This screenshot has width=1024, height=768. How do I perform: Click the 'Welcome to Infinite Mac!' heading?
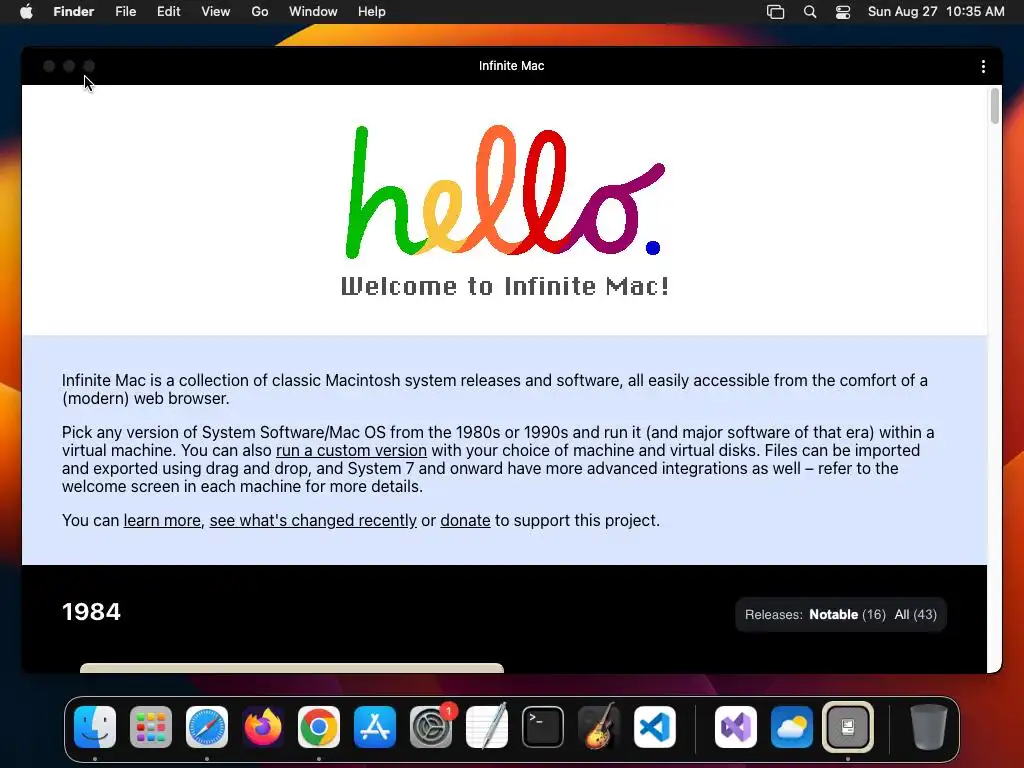505,286
